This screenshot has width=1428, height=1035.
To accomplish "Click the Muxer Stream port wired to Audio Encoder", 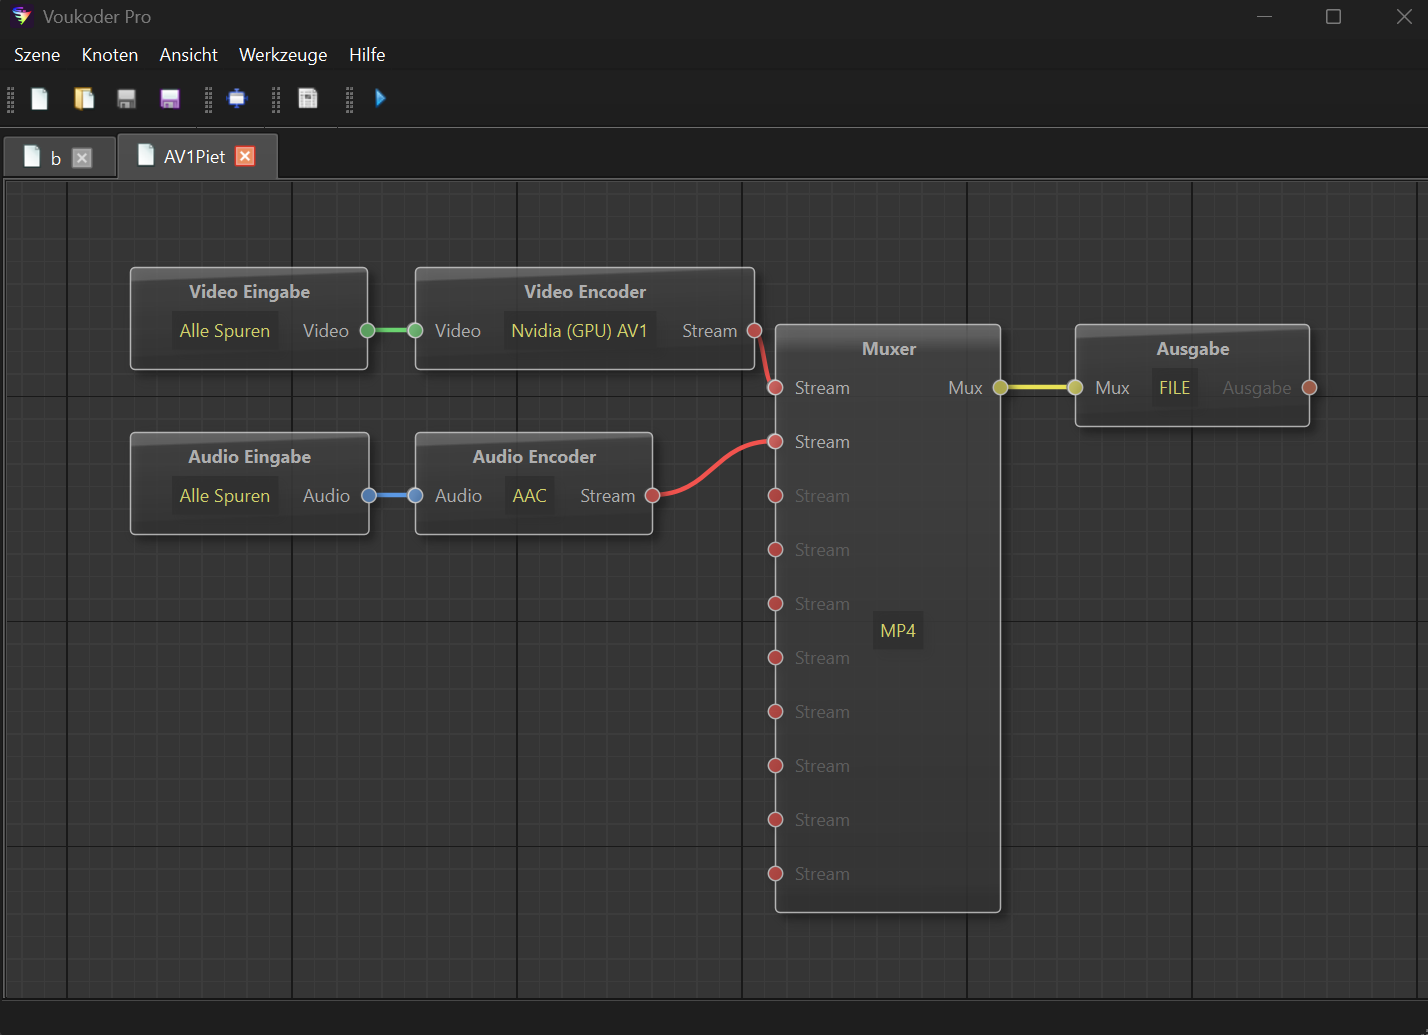I will coord(775,442).
